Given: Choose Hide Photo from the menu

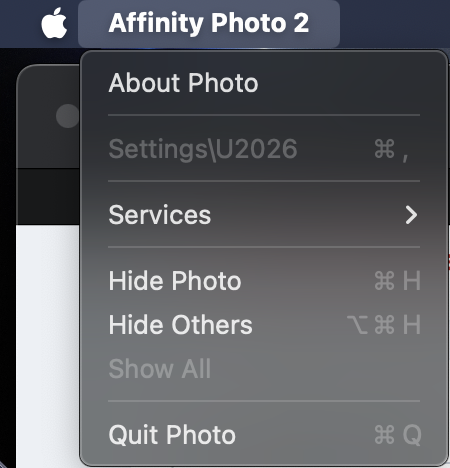Looking at the screenshot, I should click(264, 281).
